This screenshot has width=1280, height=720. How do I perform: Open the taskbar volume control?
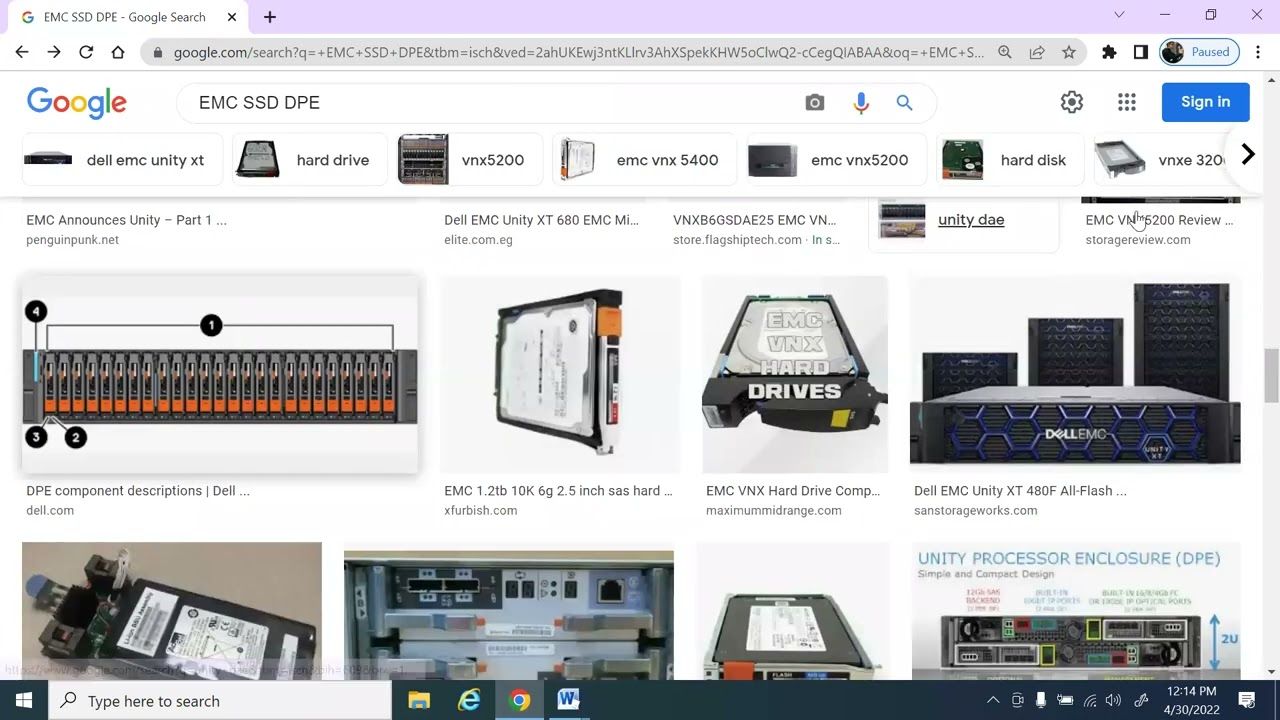1113,700
